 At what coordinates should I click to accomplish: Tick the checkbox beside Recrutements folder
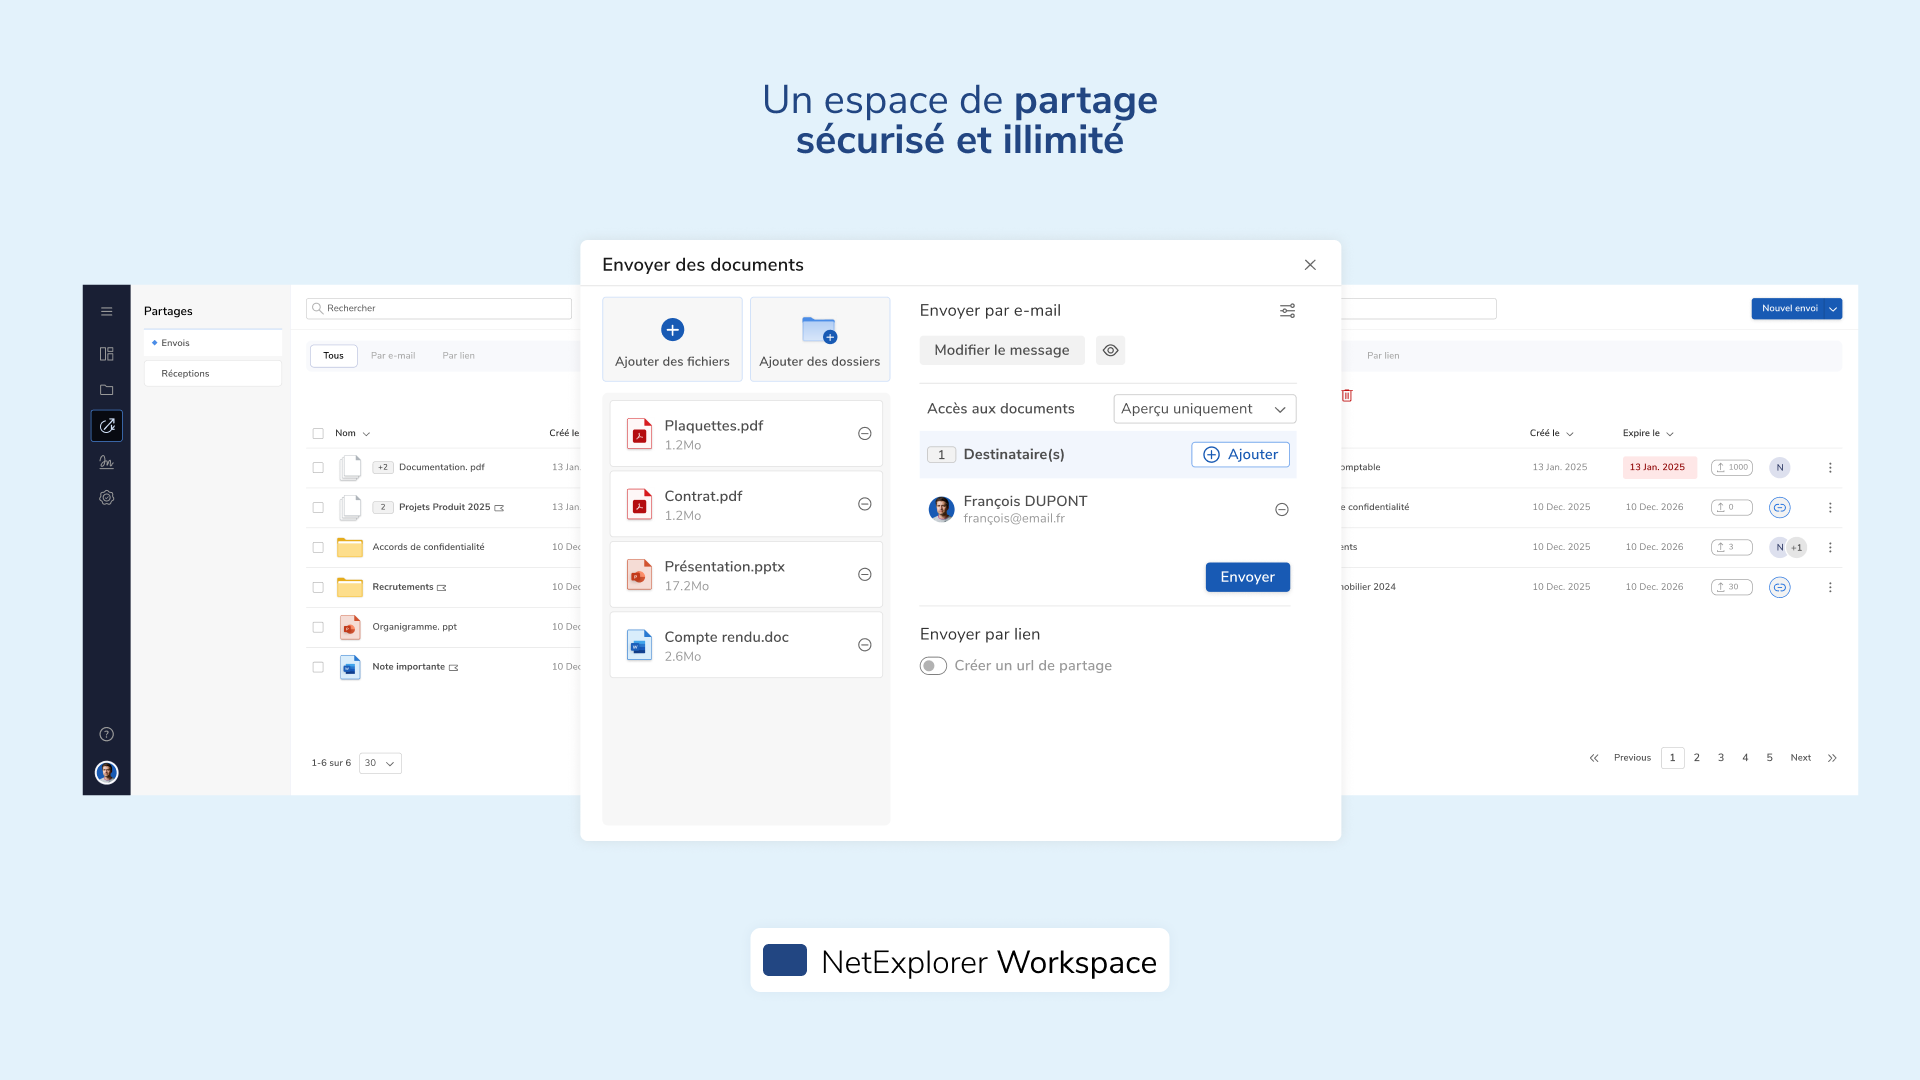tap(318, 587)
